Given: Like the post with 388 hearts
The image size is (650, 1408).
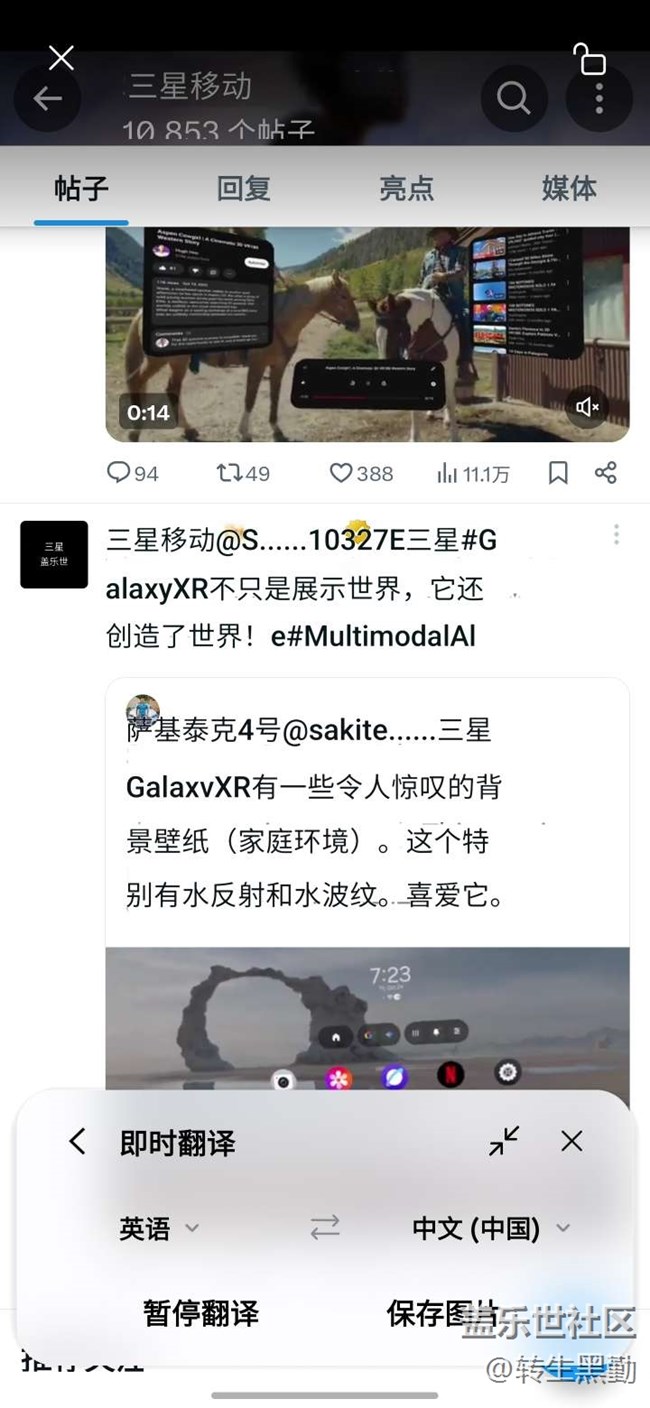Looking at the screenshot, I should coord(361,473).
